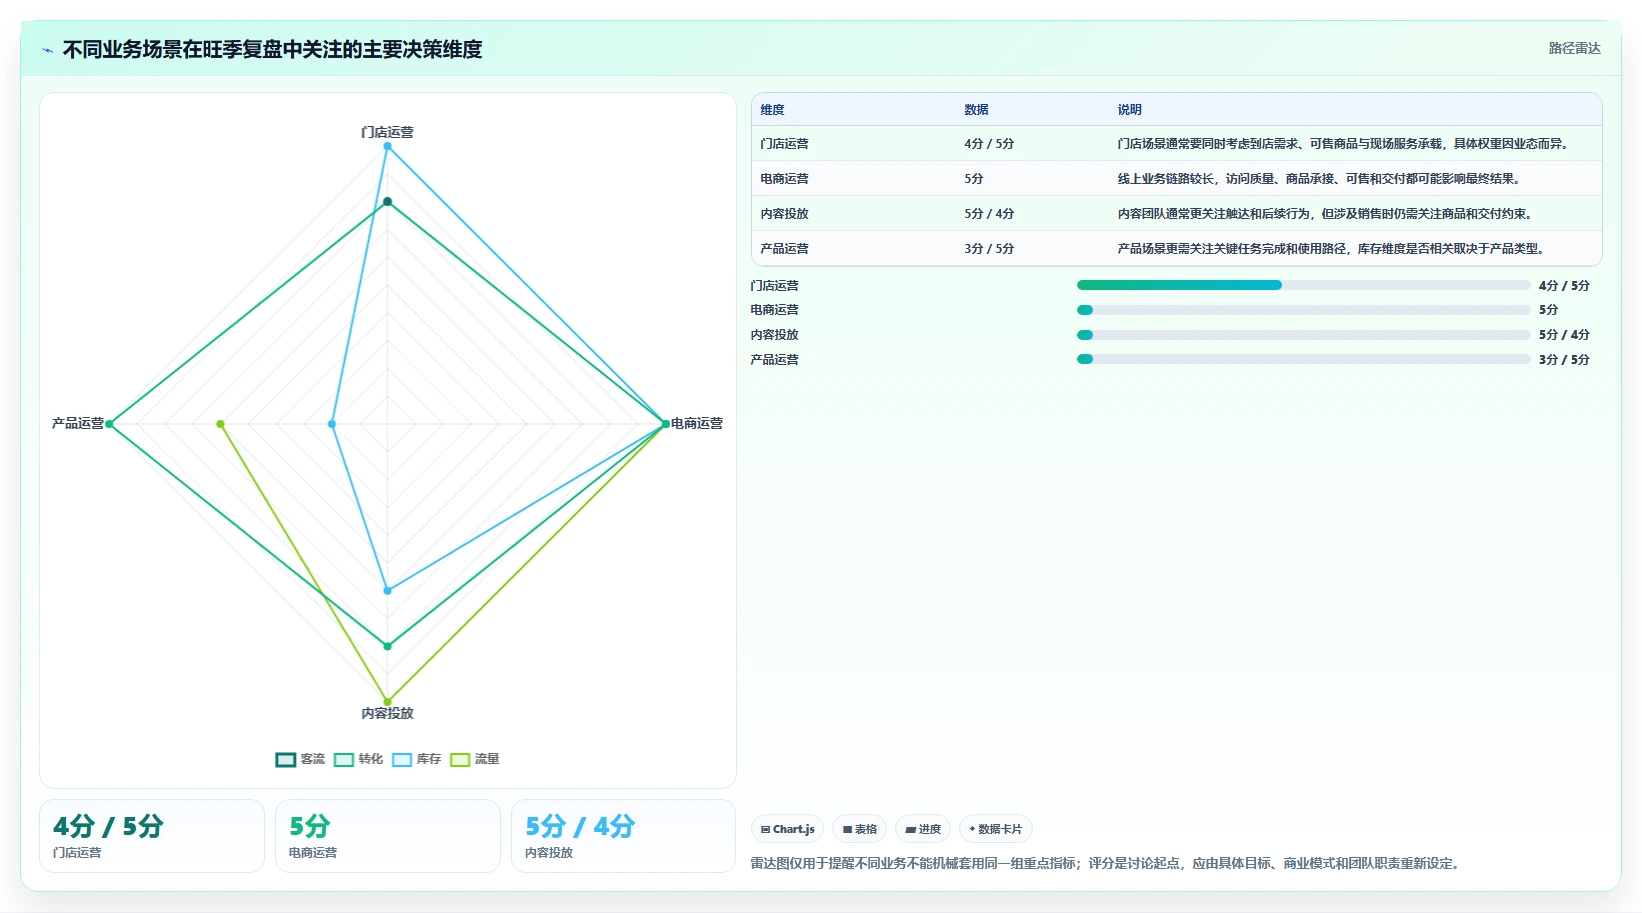Click the 门店运营 progress bar
Screen dimensions: 1642x913
[1303, 285]
